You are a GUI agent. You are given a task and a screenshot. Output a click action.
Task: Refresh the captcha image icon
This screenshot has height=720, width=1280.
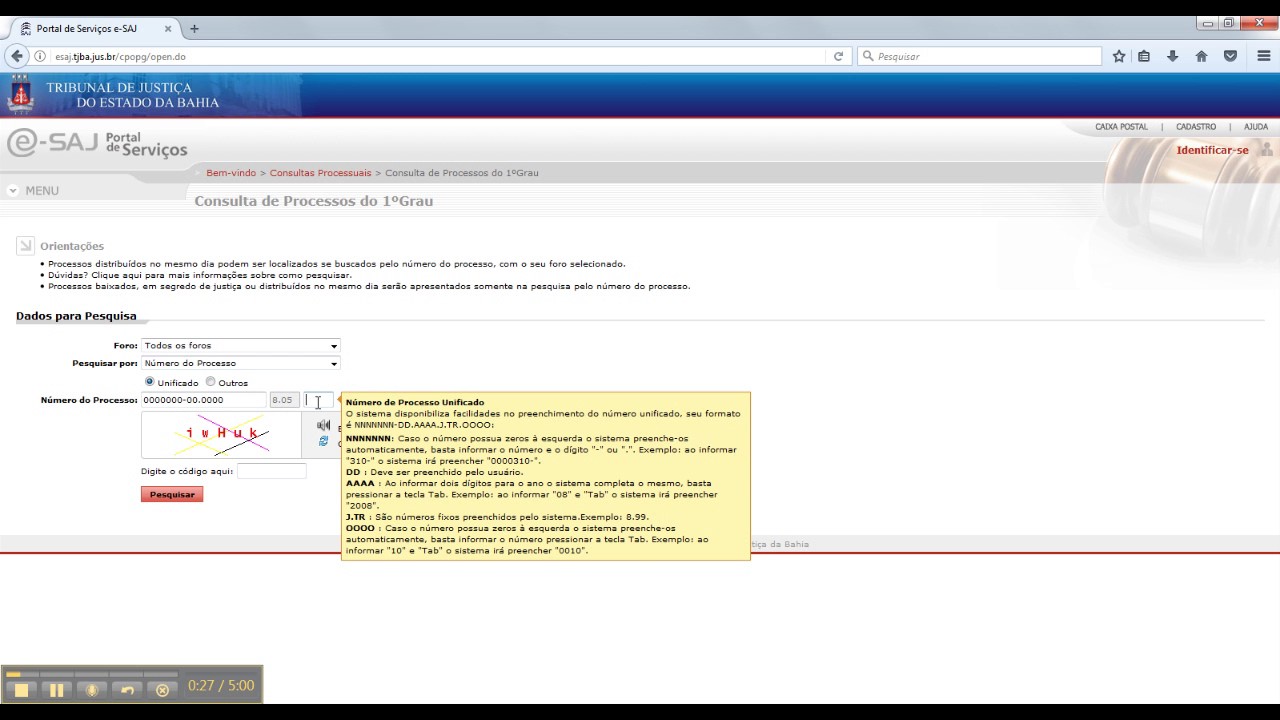[323, 441]
